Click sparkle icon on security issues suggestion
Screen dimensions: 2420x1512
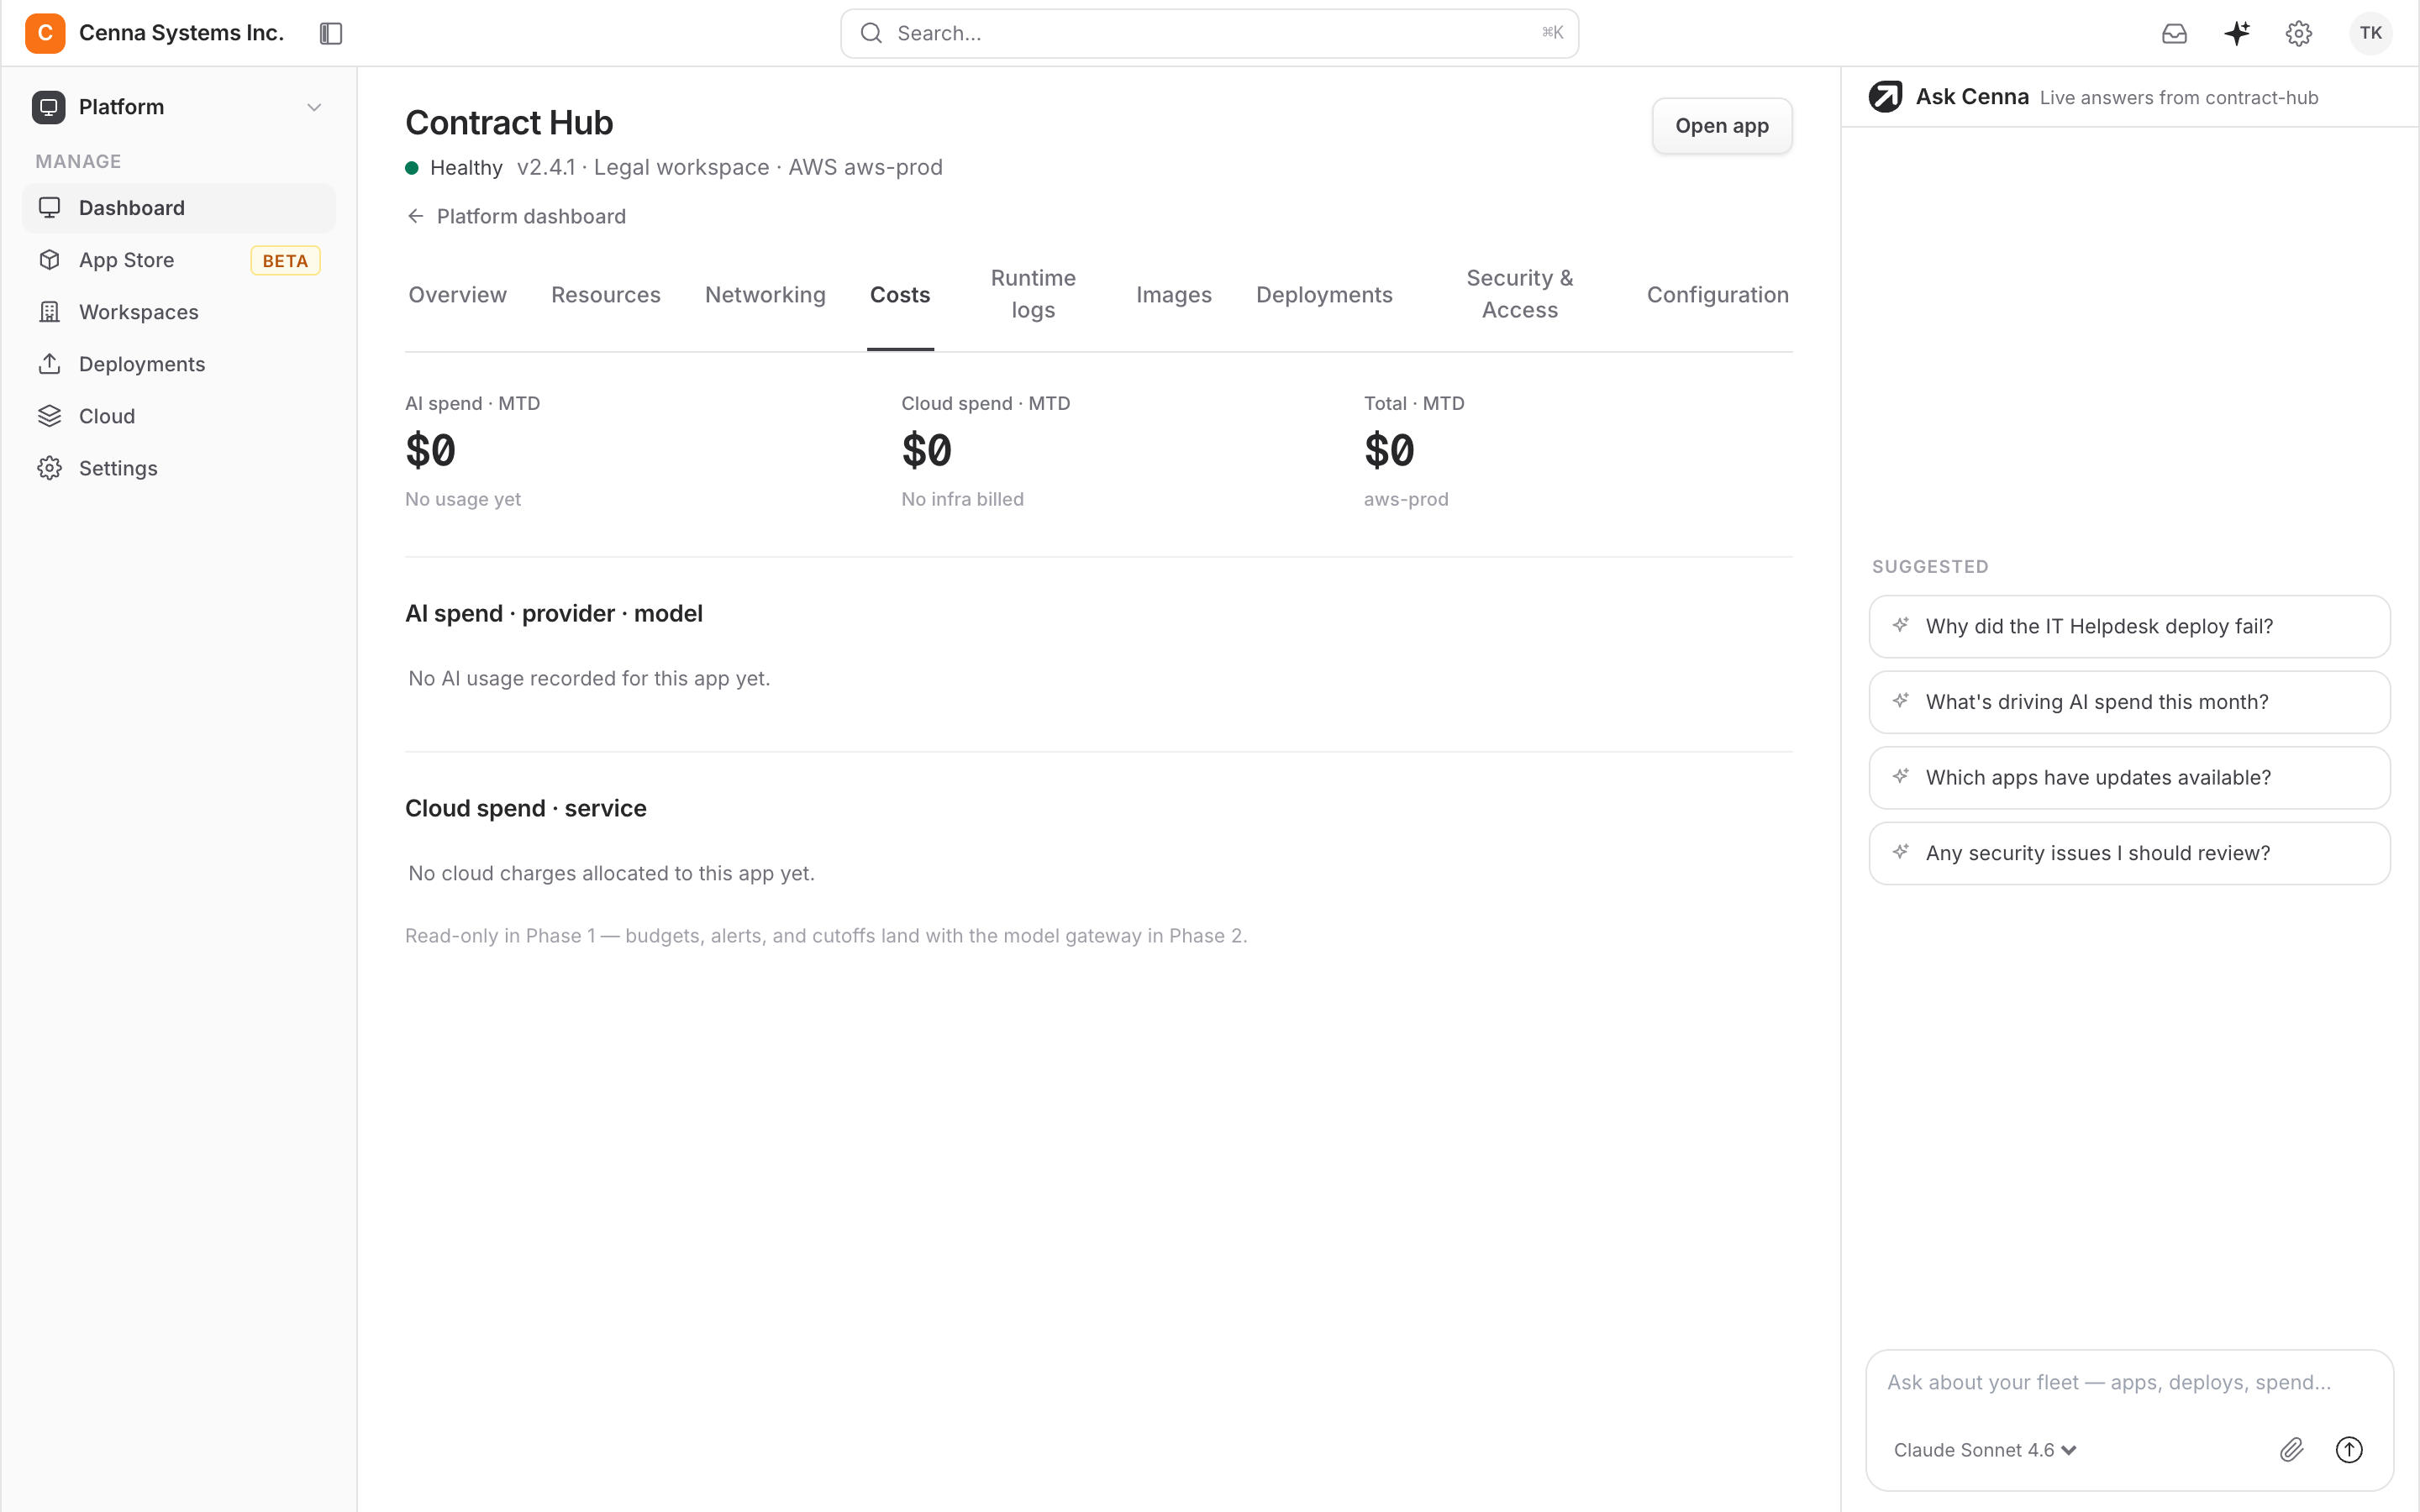(x=1901, y=852)
